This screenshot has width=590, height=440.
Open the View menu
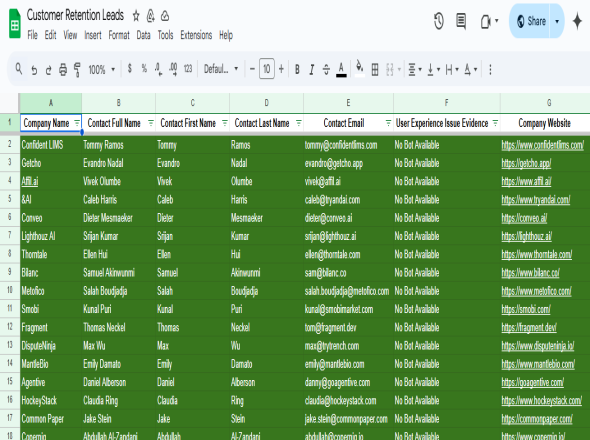tap(70, 35)
